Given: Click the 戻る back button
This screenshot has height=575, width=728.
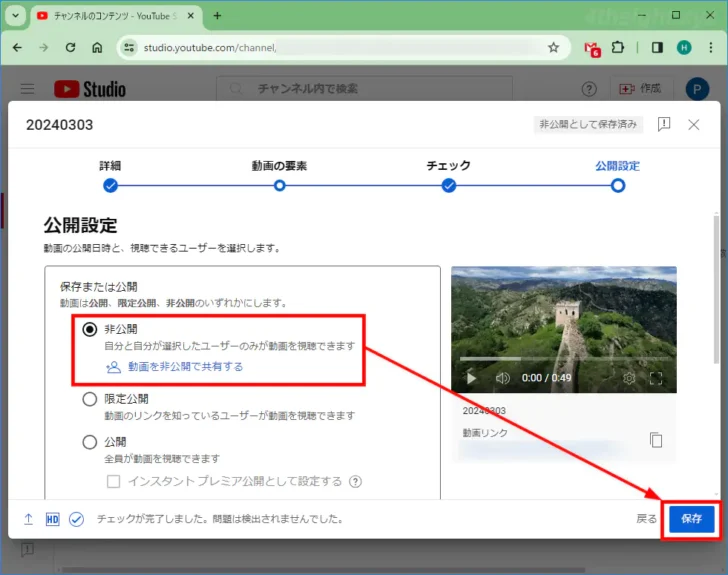Looking at the screenshot, I should coord(646,518).
